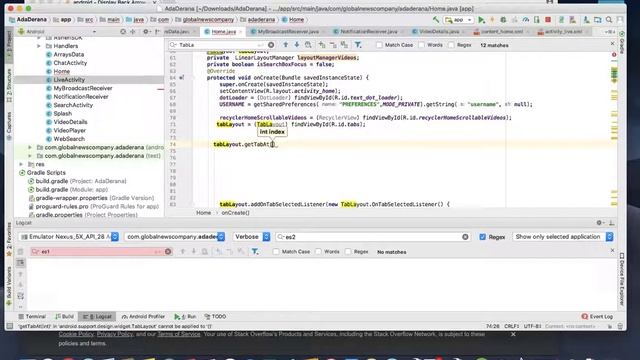Open the Logcat panel settings gear
Viewport: 640px width, 360px height.
pos(599,223)
